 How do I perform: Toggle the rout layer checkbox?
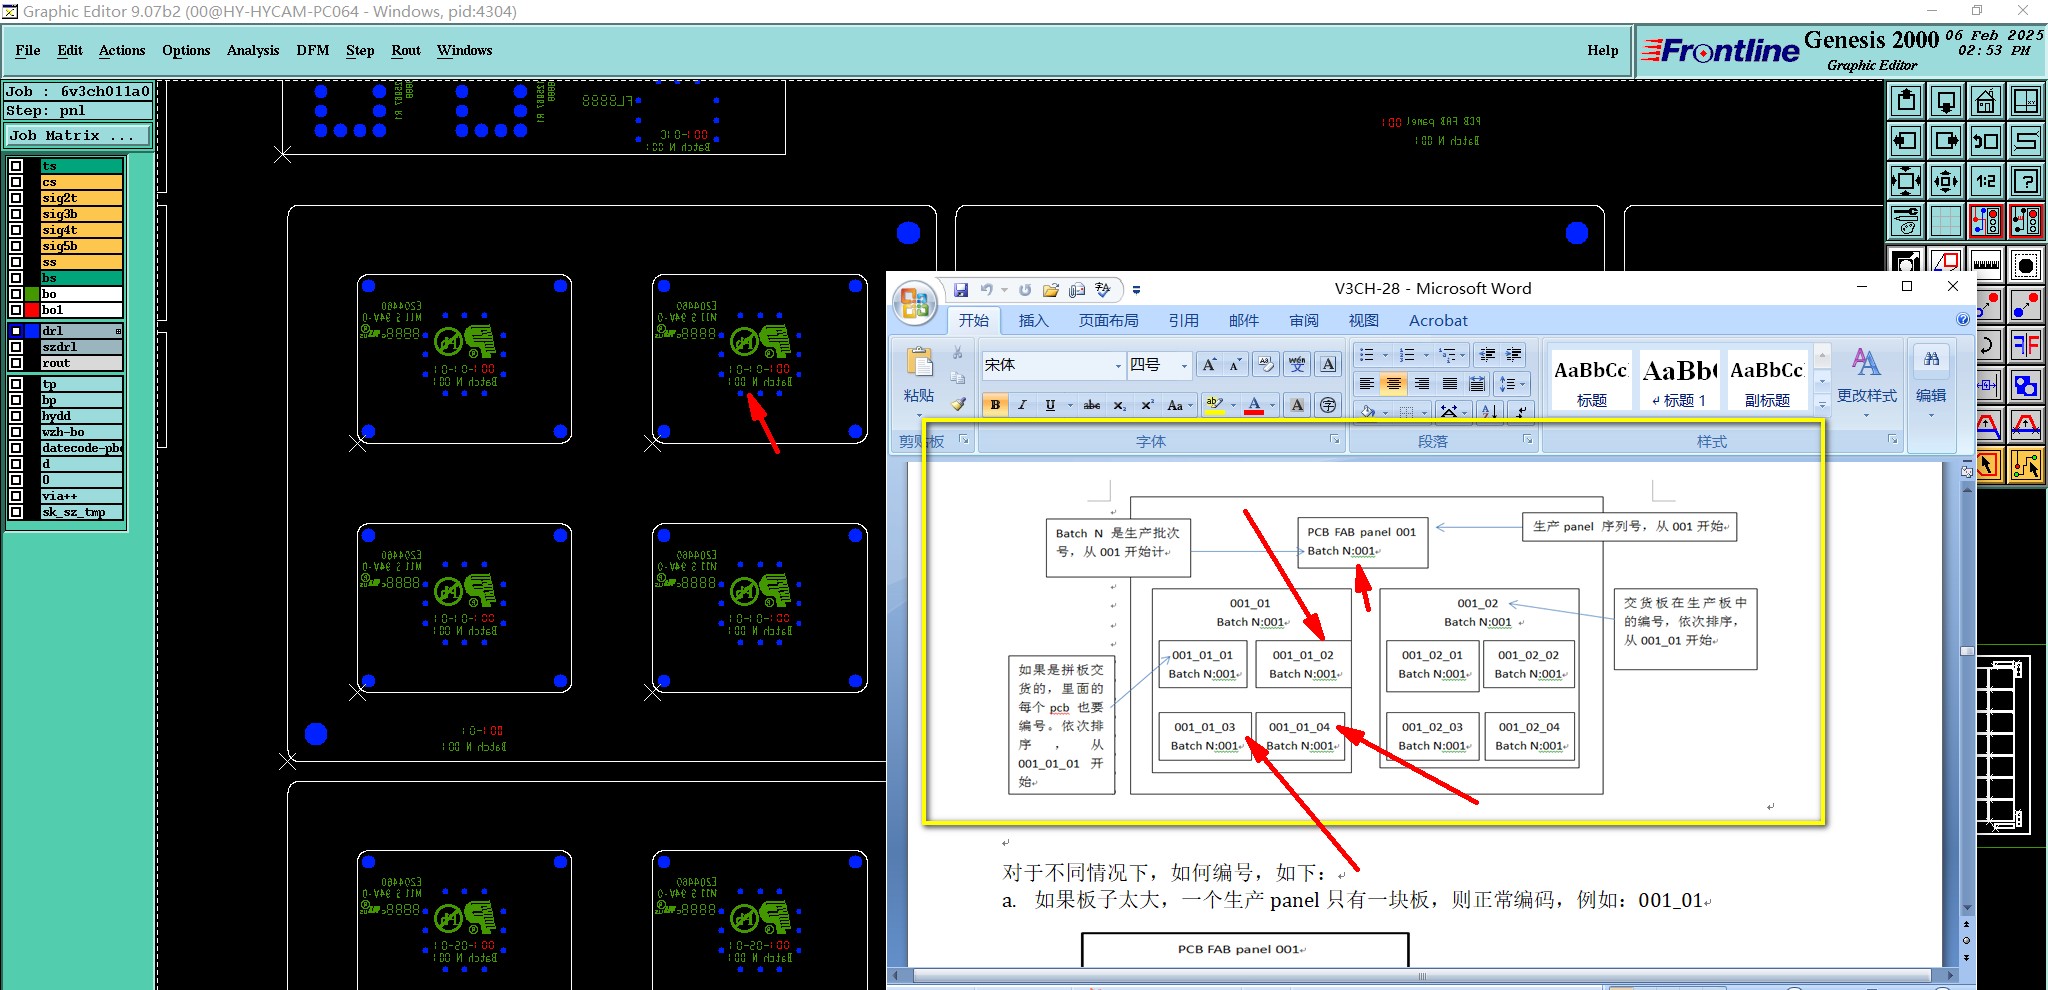point(16,363)
